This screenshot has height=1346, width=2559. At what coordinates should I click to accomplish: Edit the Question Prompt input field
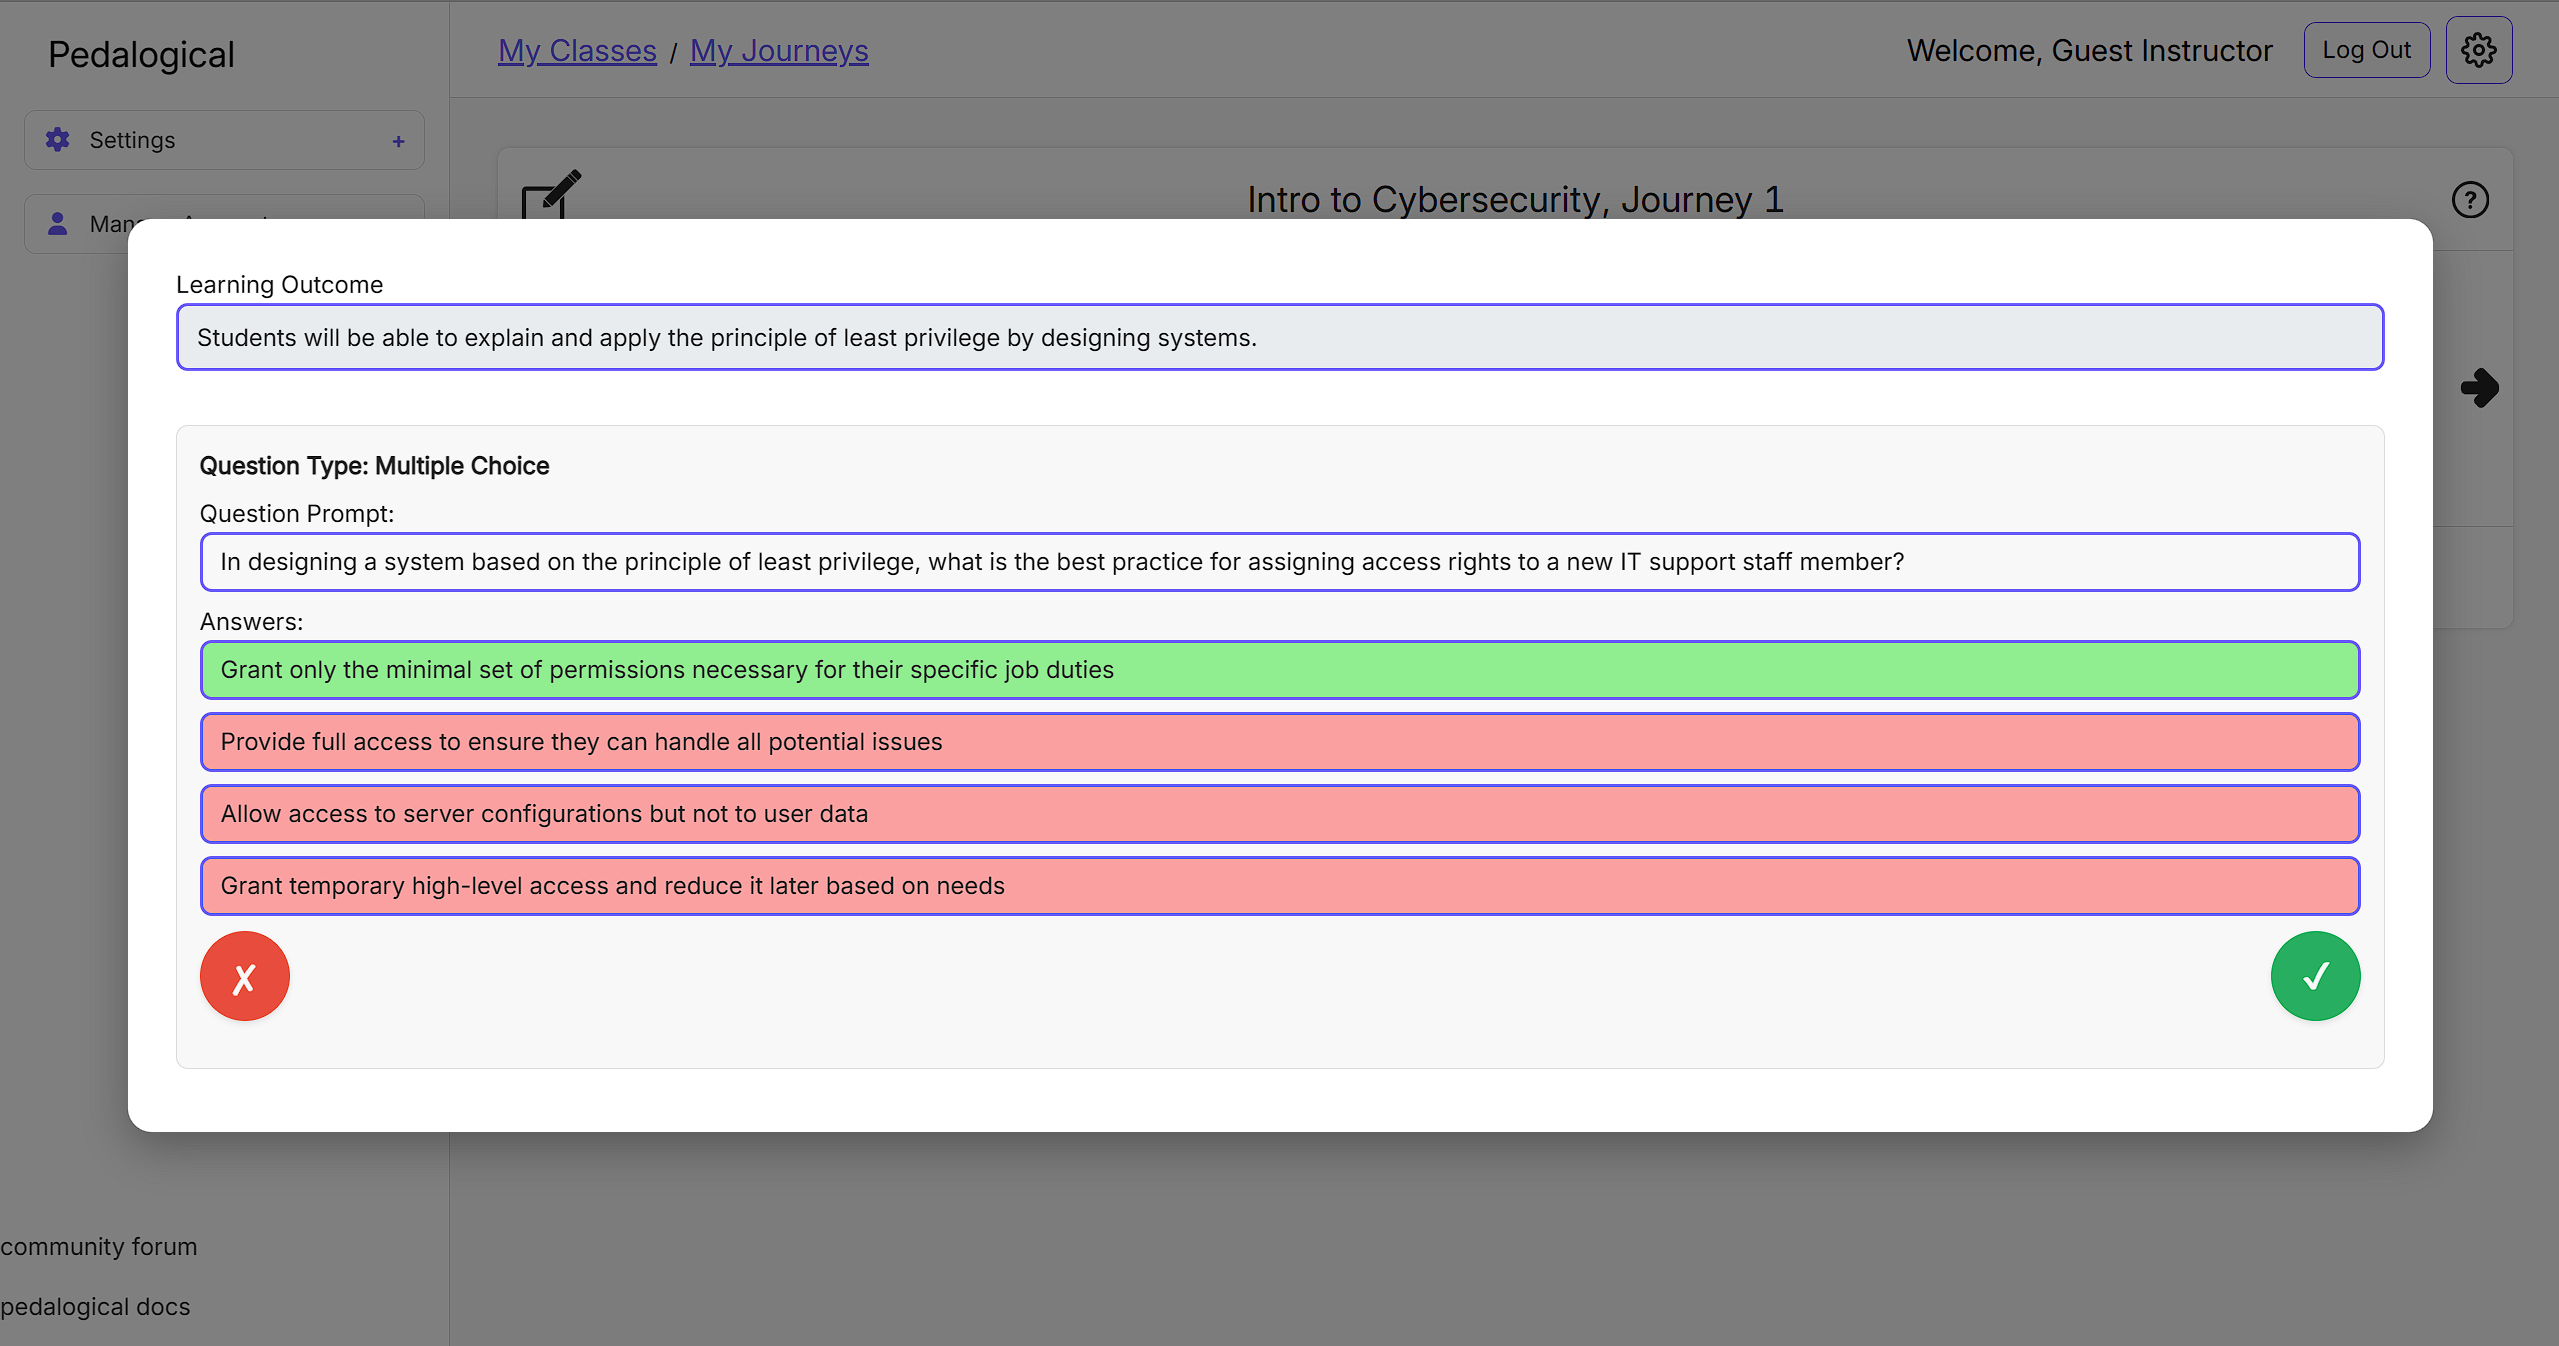tap(1279, 562)
